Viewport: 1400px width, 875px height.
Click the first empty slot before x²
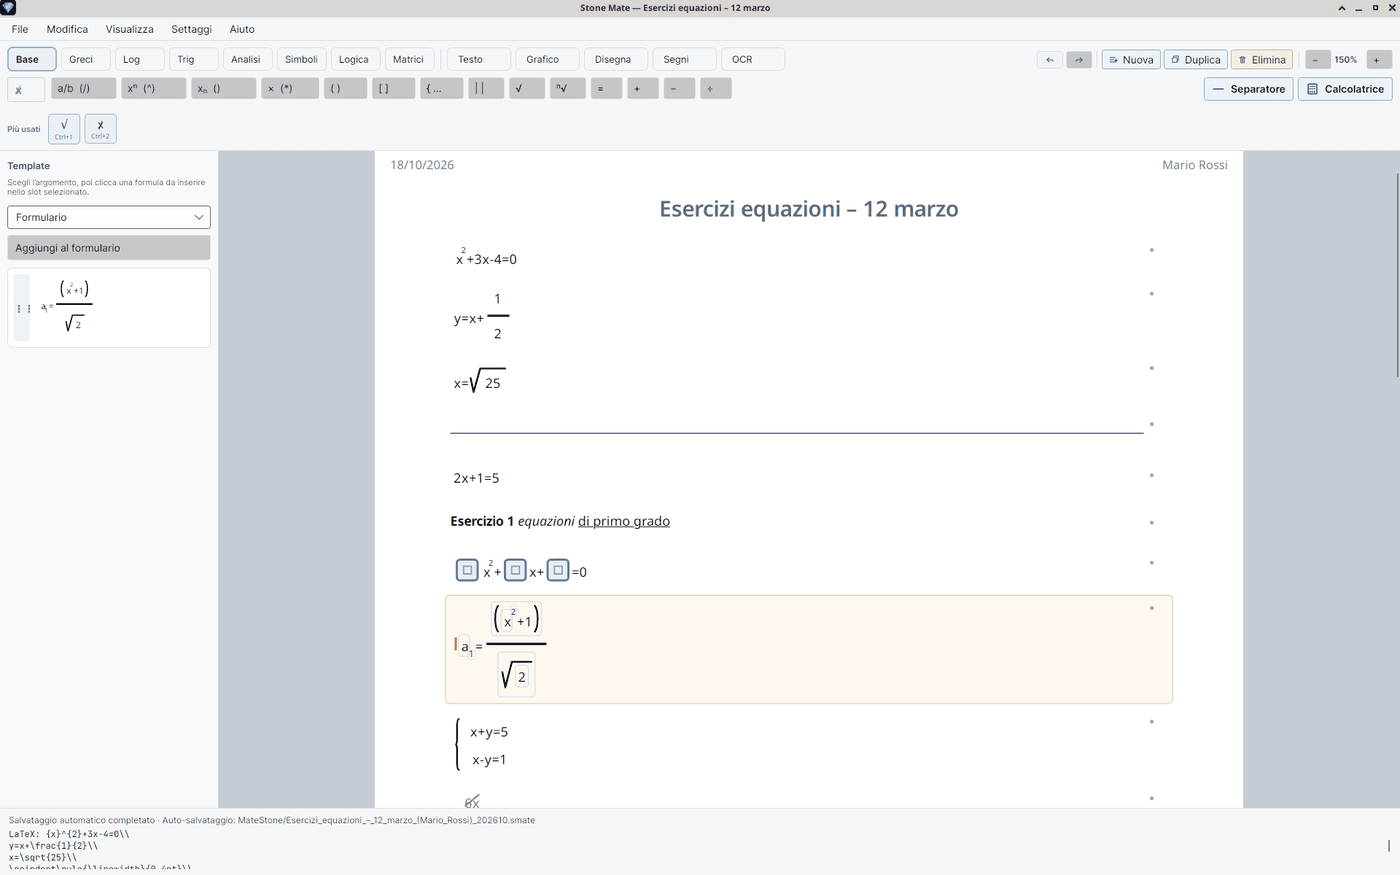[467, 570]
